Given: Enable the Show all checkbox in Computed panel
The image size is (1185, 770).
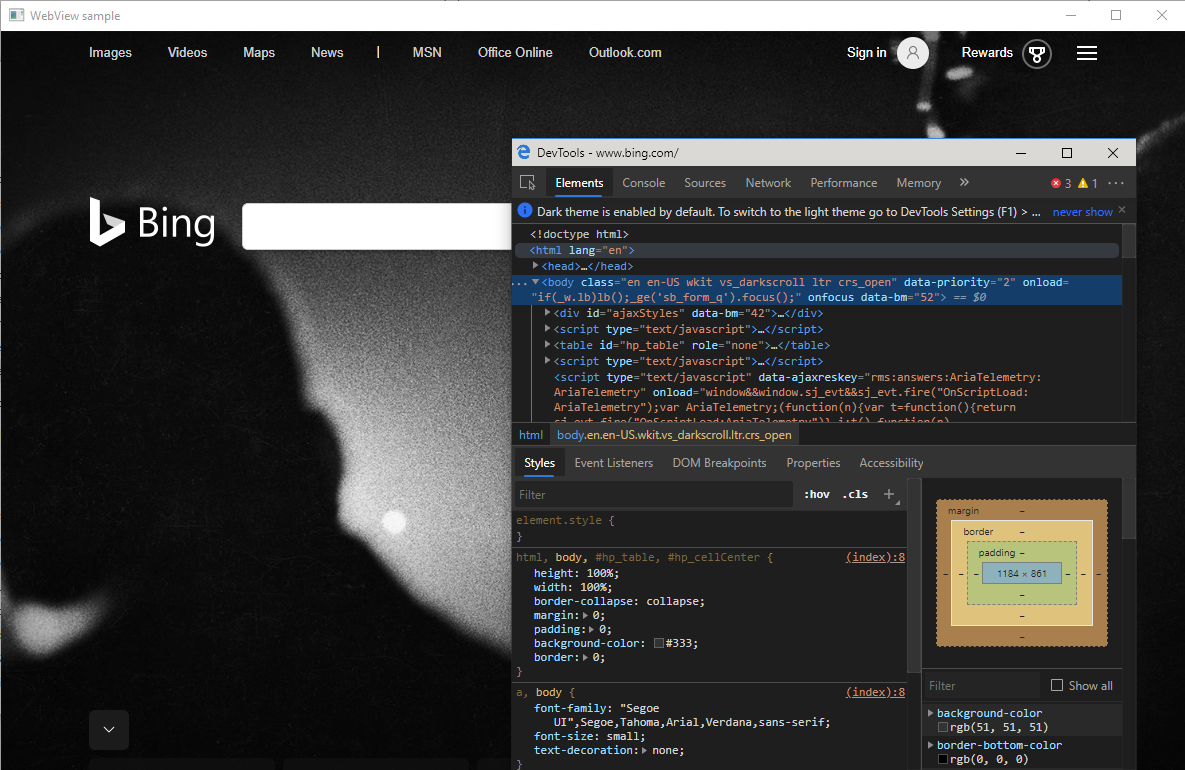Looking at the screenshot, I should [x=1057, y=685].
